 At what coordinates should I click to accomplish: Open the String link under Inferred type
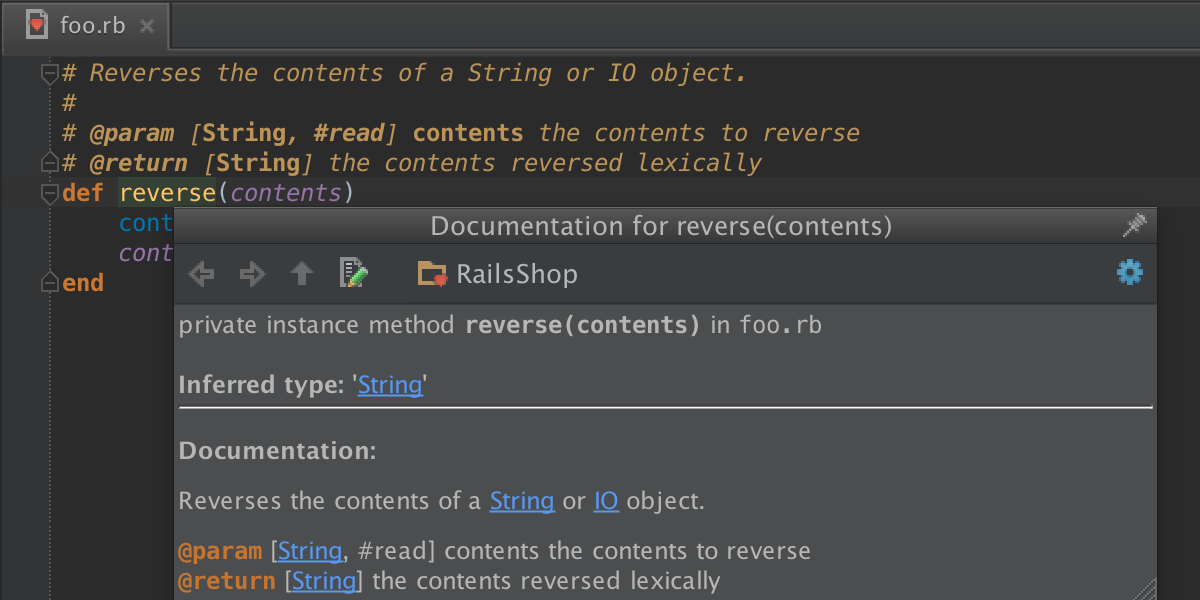click(389, 385)
